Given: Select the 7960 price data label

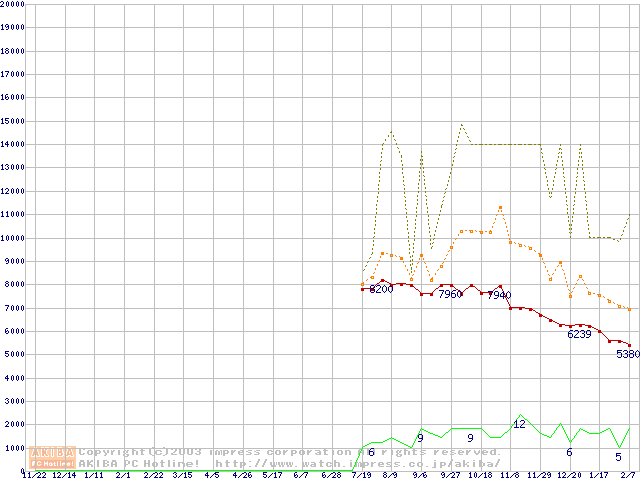Looking at the screenshot, I should point(449,295).
